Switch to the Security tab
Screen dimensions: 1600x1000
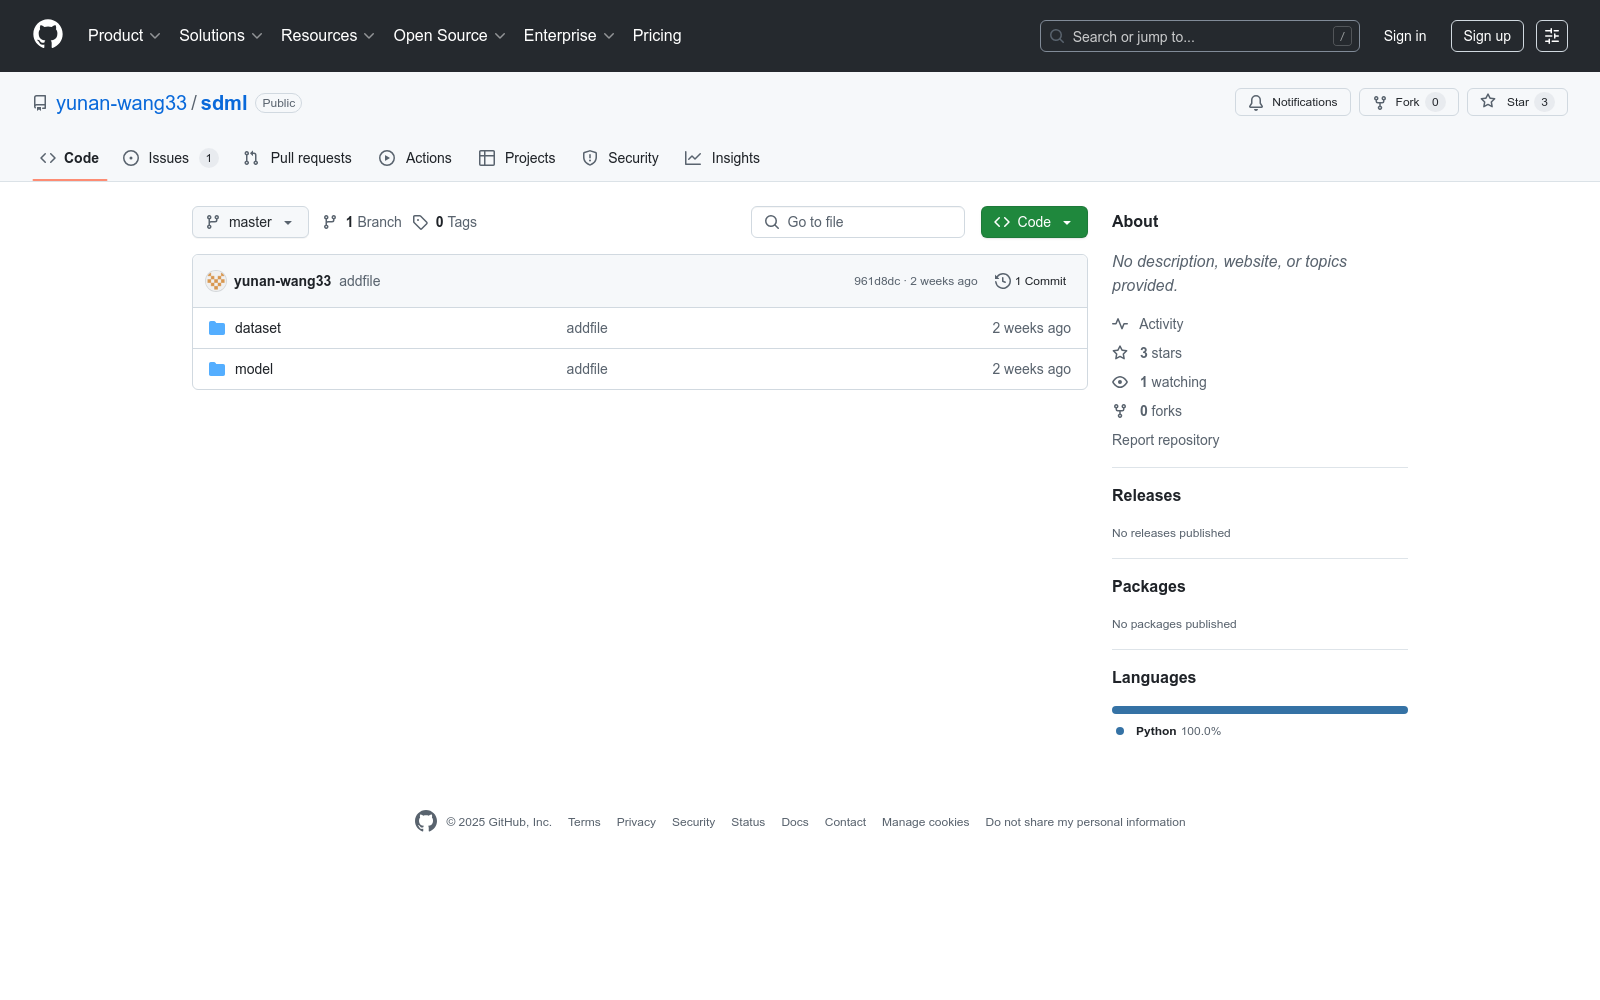point(620,158)
